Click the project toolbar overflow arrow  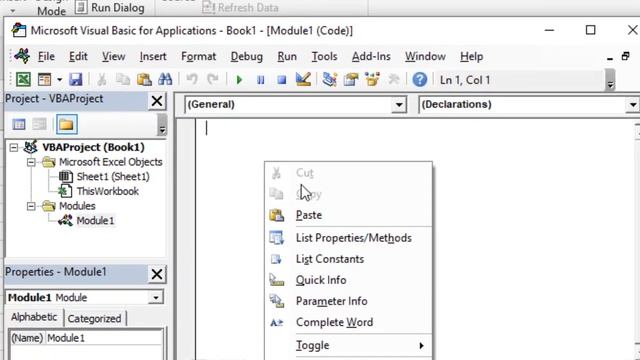(162, 124)
